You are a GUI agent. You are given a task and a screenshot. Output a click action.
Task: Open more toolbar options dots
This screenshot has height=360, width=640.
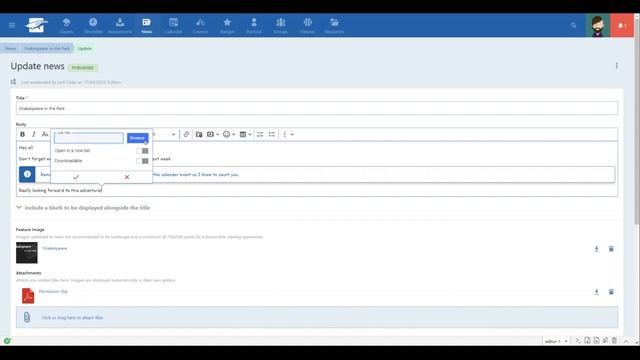(x=285, y=134)
